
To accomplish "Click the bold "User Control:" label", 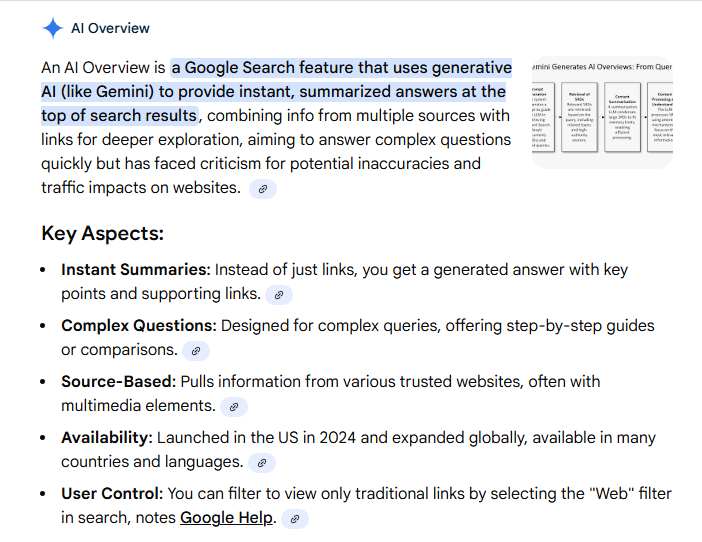I will pyautogui.click(x=112, y=494).
